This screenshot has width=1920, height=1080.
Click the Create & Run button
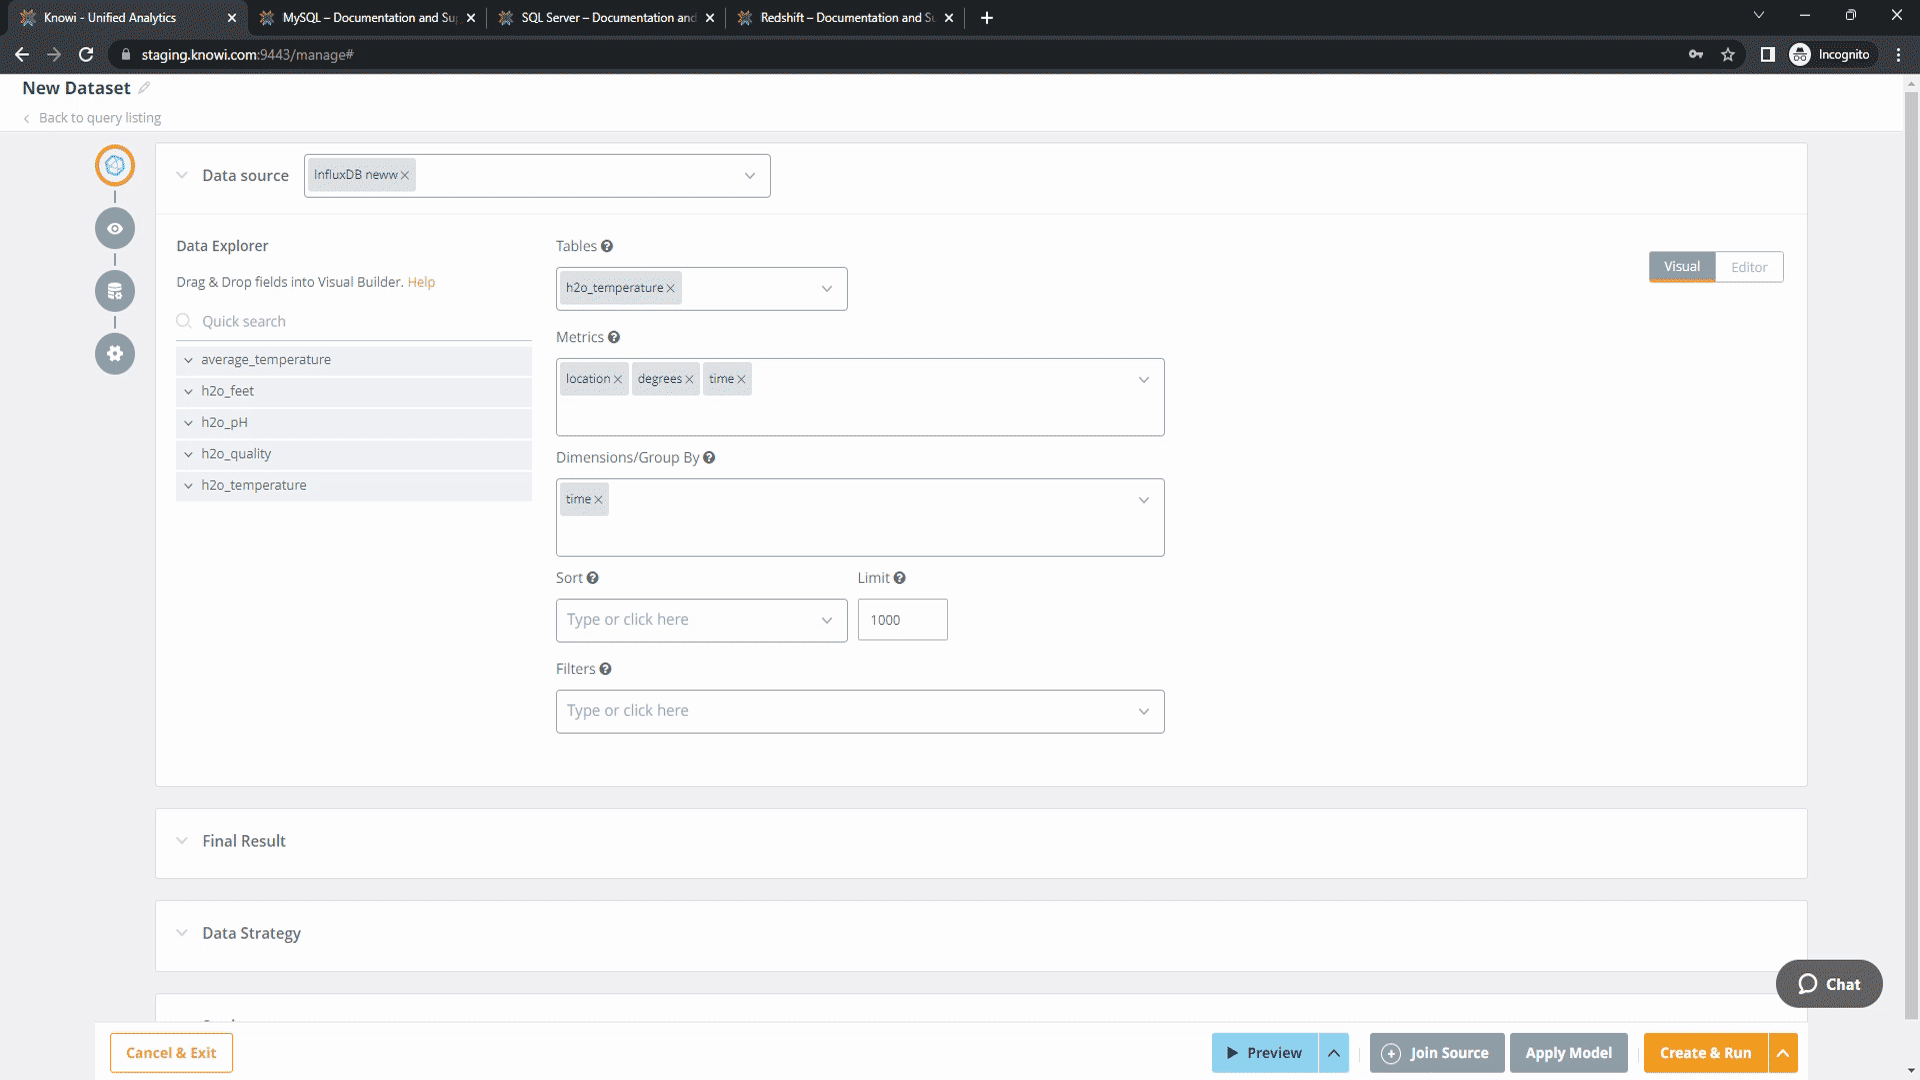pyautogui.click(x=1705, y=1053)
